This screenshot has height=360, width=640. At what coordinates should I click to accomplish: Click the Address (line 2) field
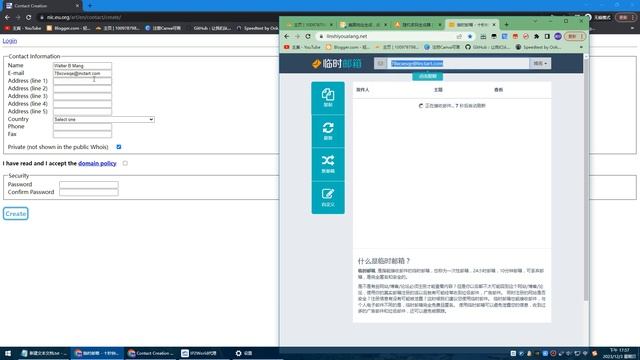pyautogui.click(x=82, y=88)
